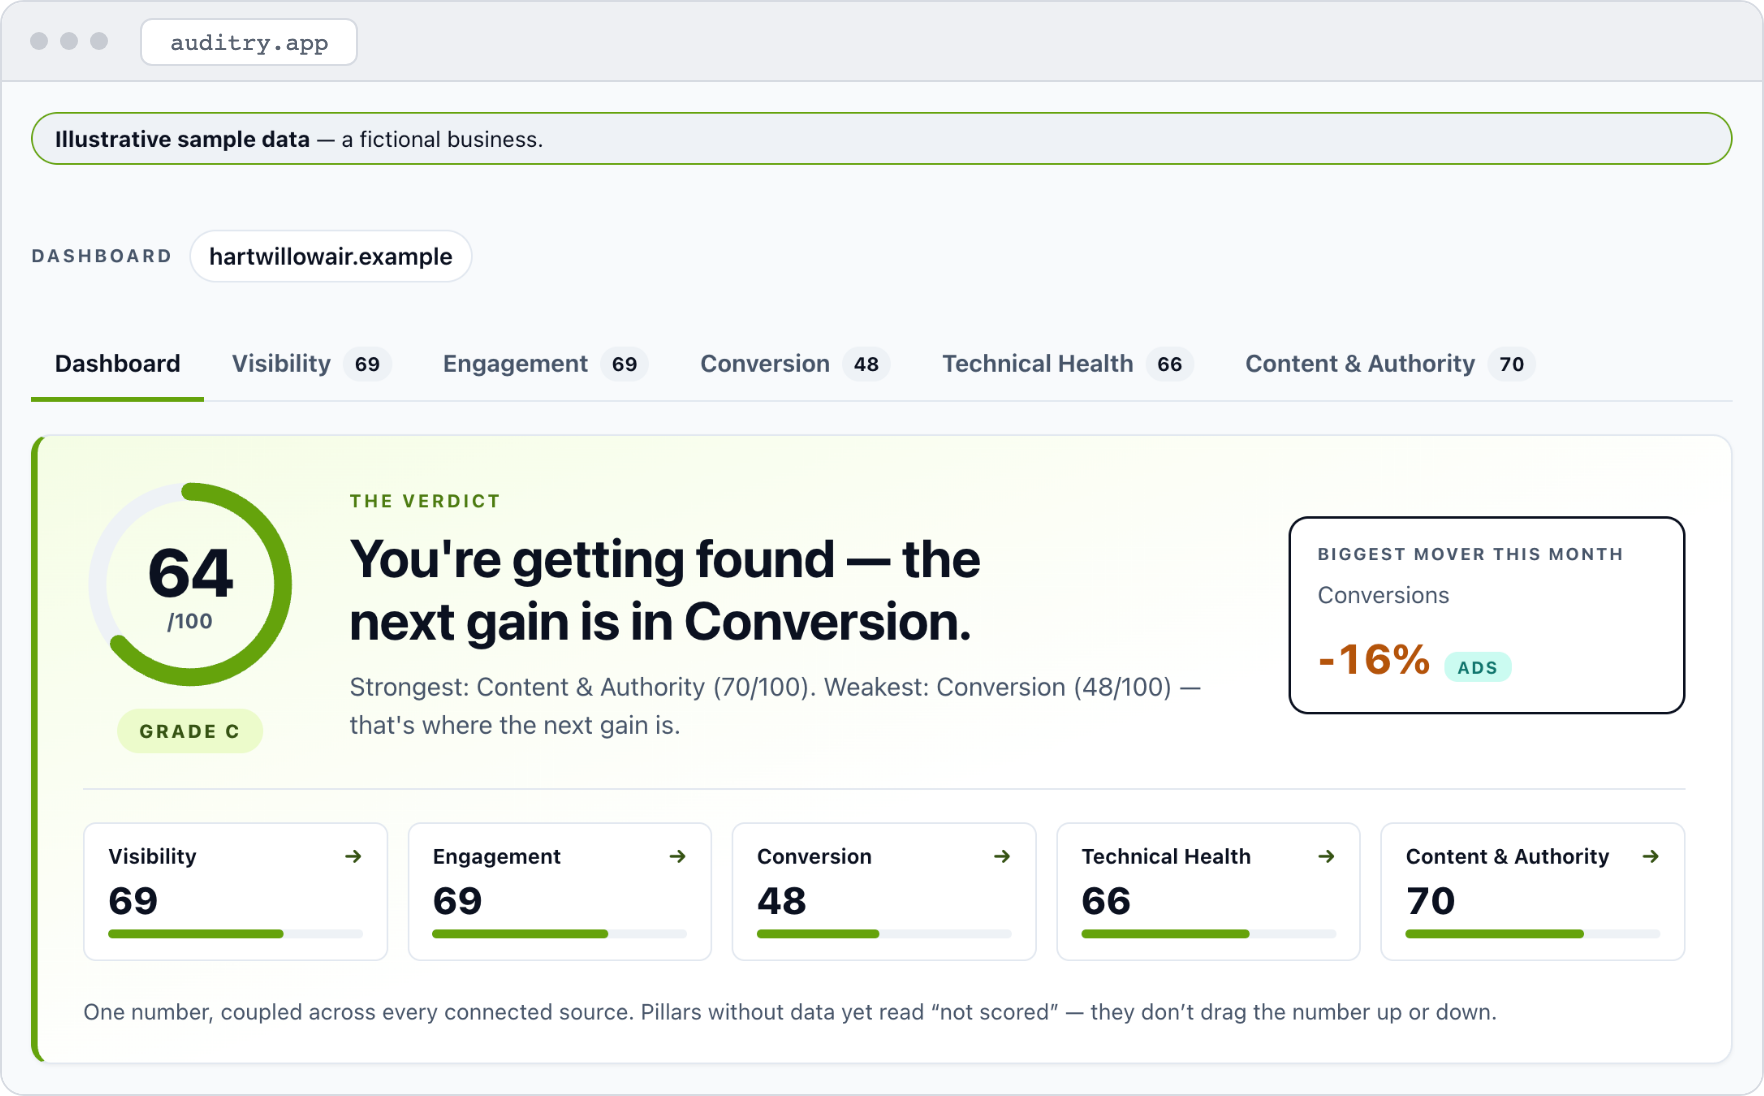Click the hartwillowair.example domain pill
Image resolution: width=1764 pixels, height=1096 pixels.
(x=330, y=256)
